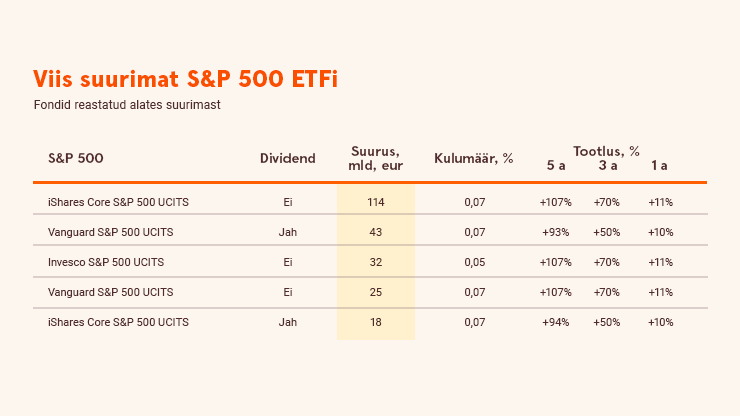The width and height of the screenshot is (740, 416).
Task: Click the +94% five-year return value
Action: [x=556, y=322]
